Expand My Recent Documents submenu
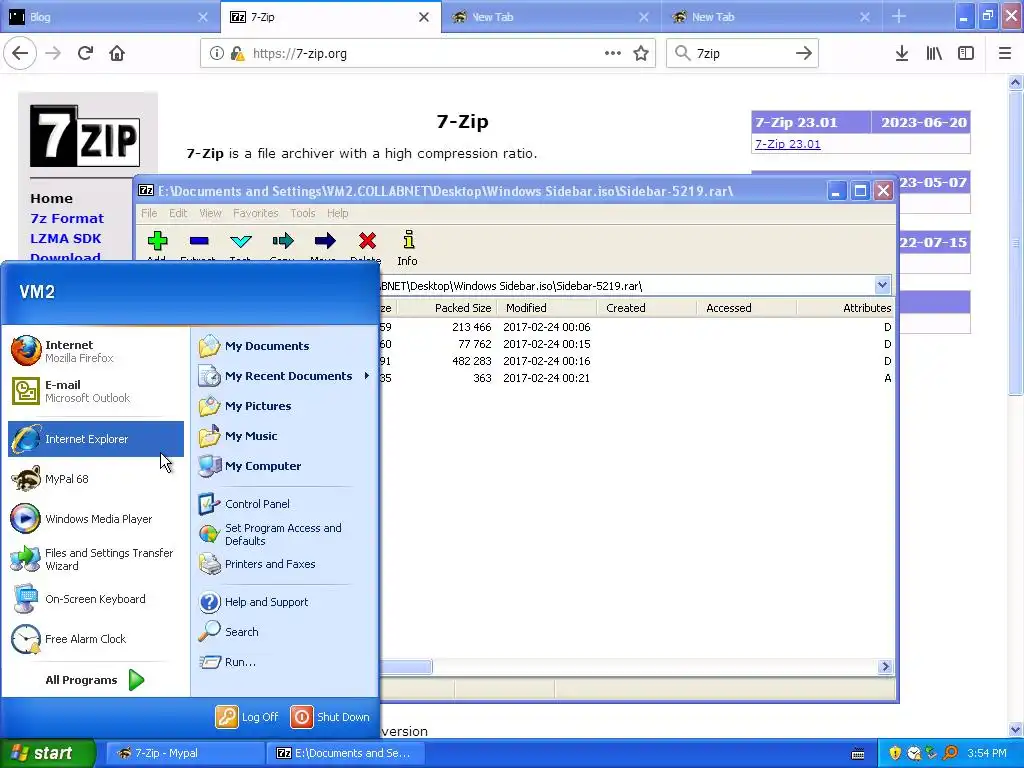 pos(285,376)
